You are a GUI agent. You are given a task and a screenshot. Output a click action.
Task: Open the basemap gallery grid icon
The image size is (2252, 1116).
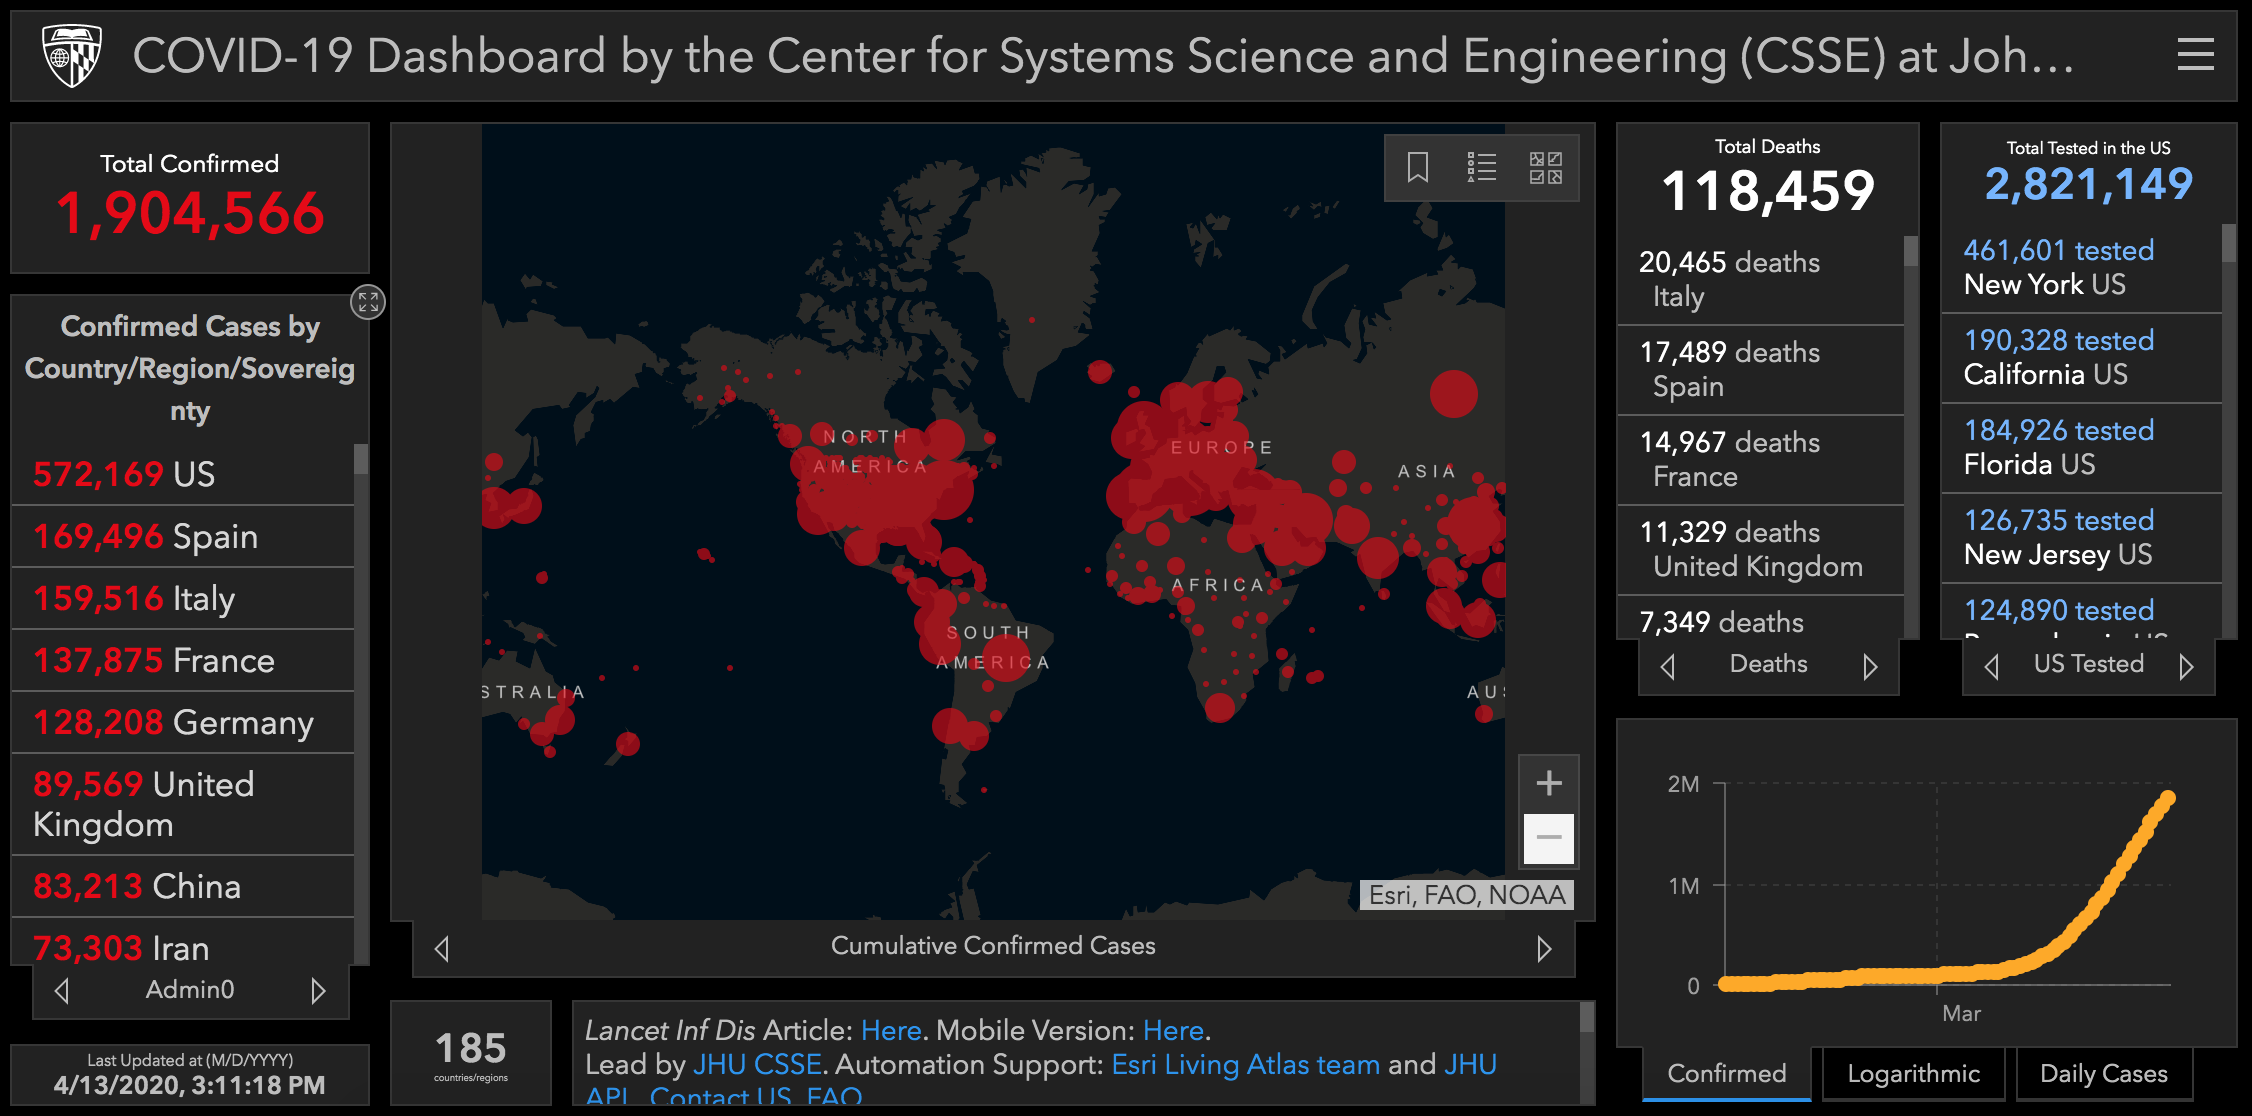coord(1545,167)
